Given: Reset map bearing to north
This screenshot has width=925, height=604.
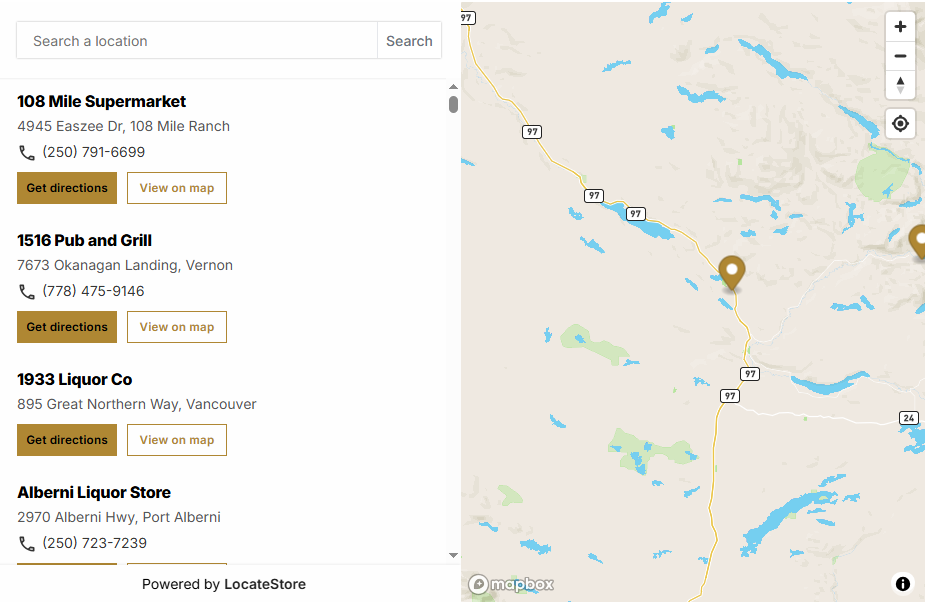Looking at the screenshot, I should 900,85.
